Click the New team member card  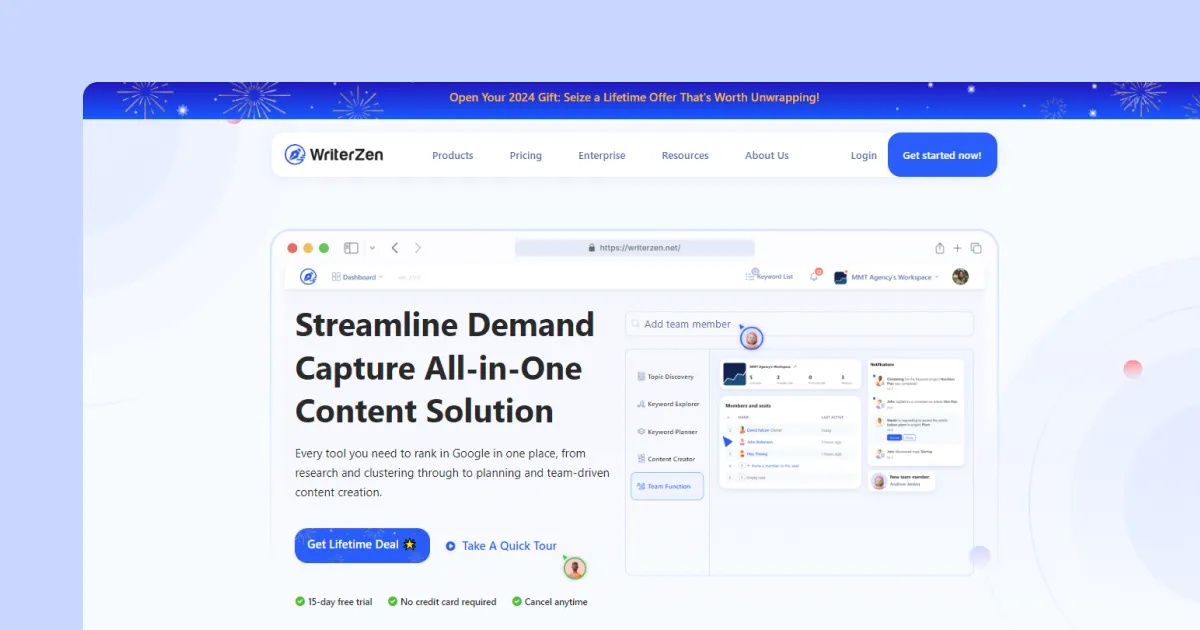(902, 481)
